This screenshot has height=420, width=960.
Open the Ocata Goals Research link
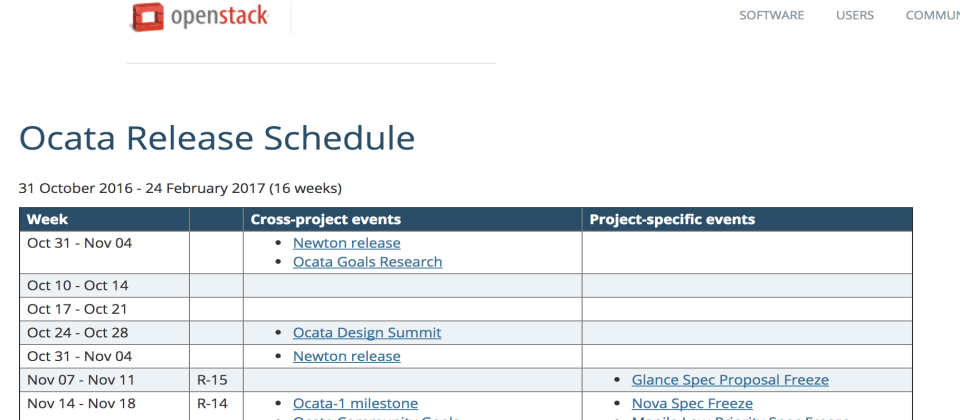pos(367,262)
